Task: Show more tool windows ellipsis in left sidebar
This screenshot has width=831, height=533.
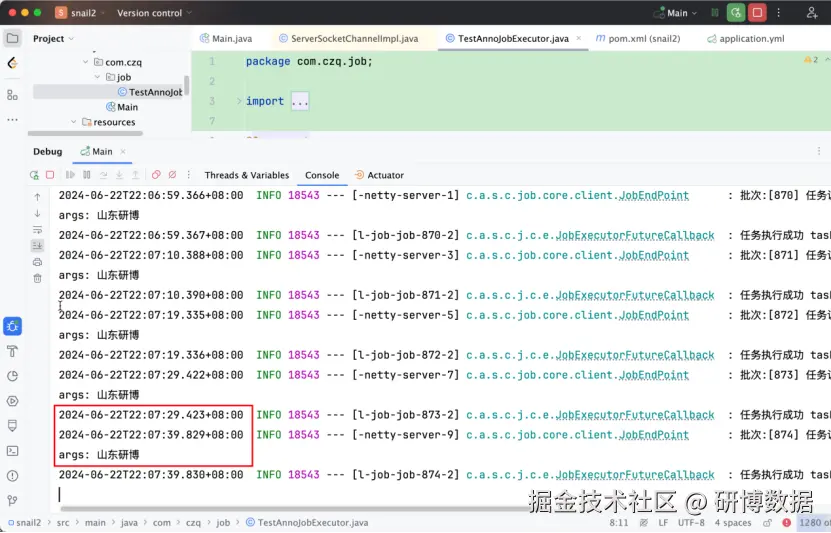Action: coord(12,120)
